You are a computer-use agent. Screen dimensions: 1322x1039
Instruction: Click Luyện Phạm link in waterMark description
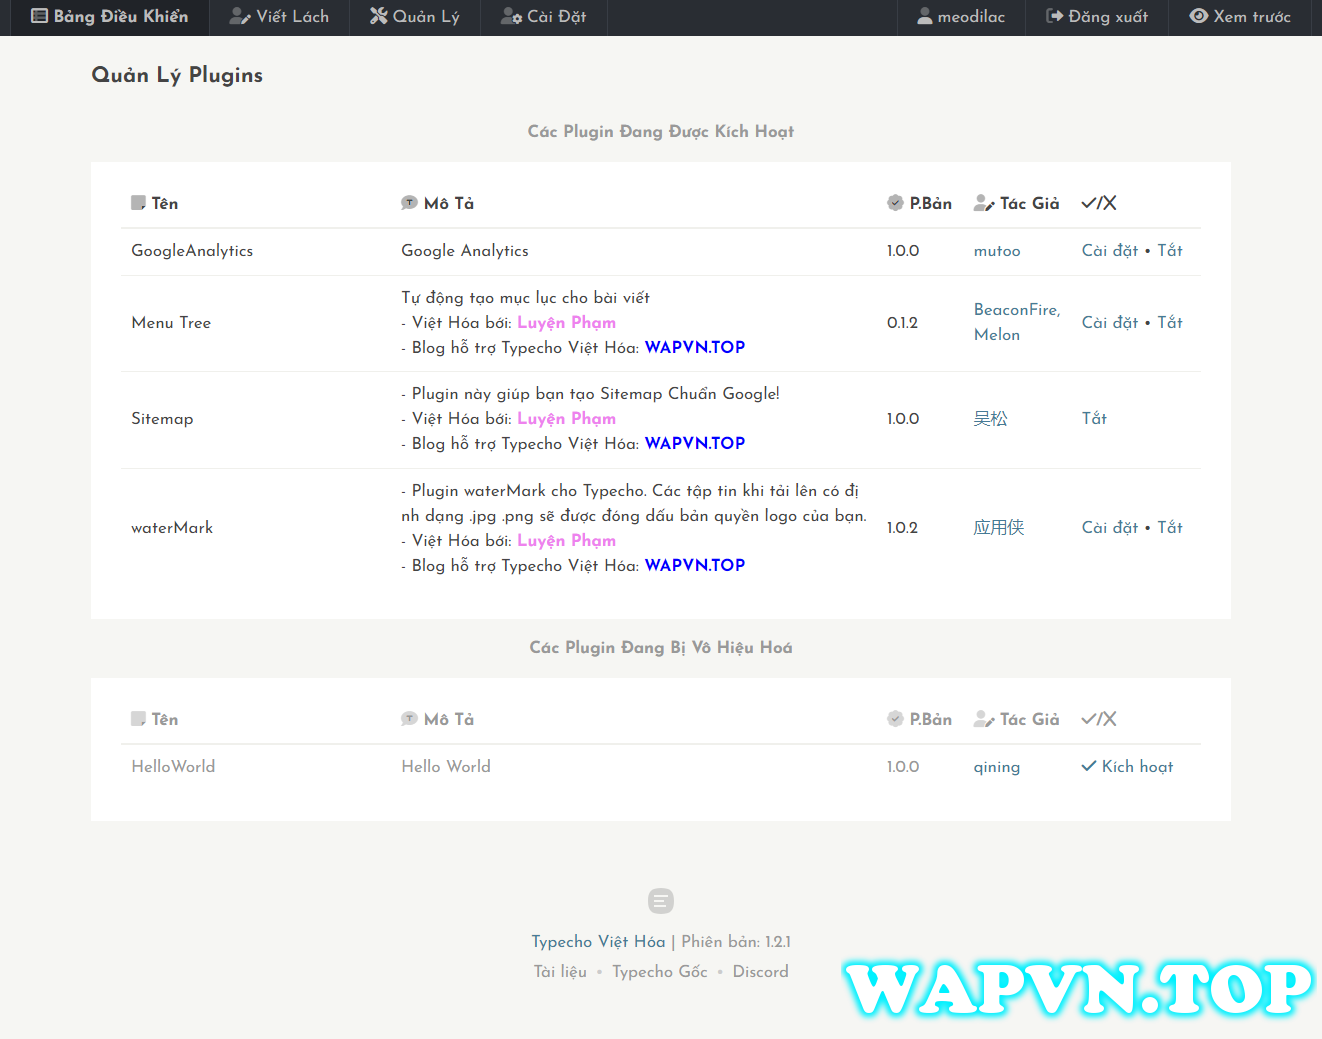566,541
